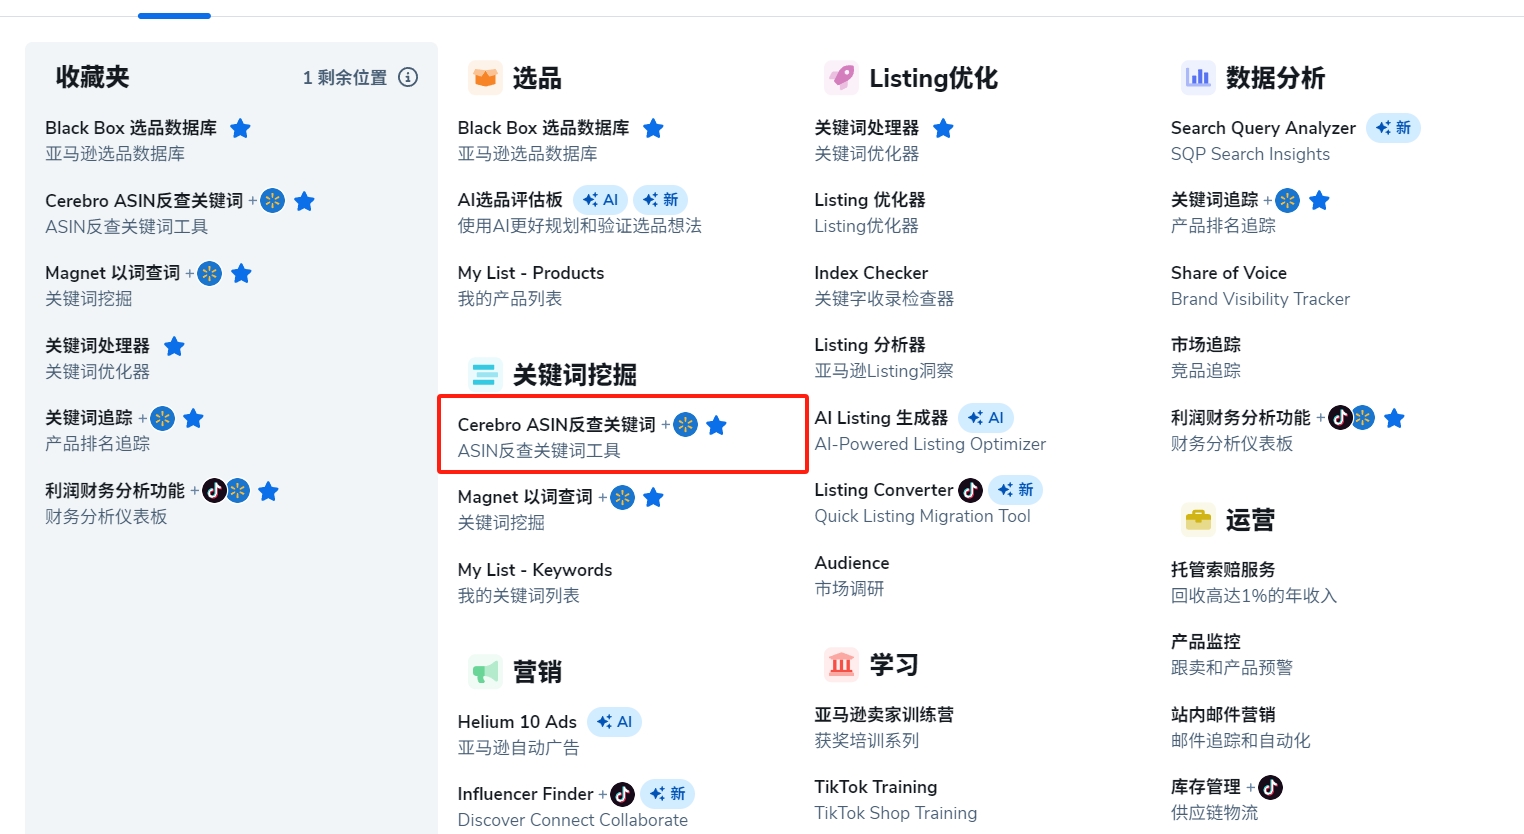This screenshot has height=834, width=1524.
Task: Toggle star next to Black Box under 选品
Action: click(653, 128)
